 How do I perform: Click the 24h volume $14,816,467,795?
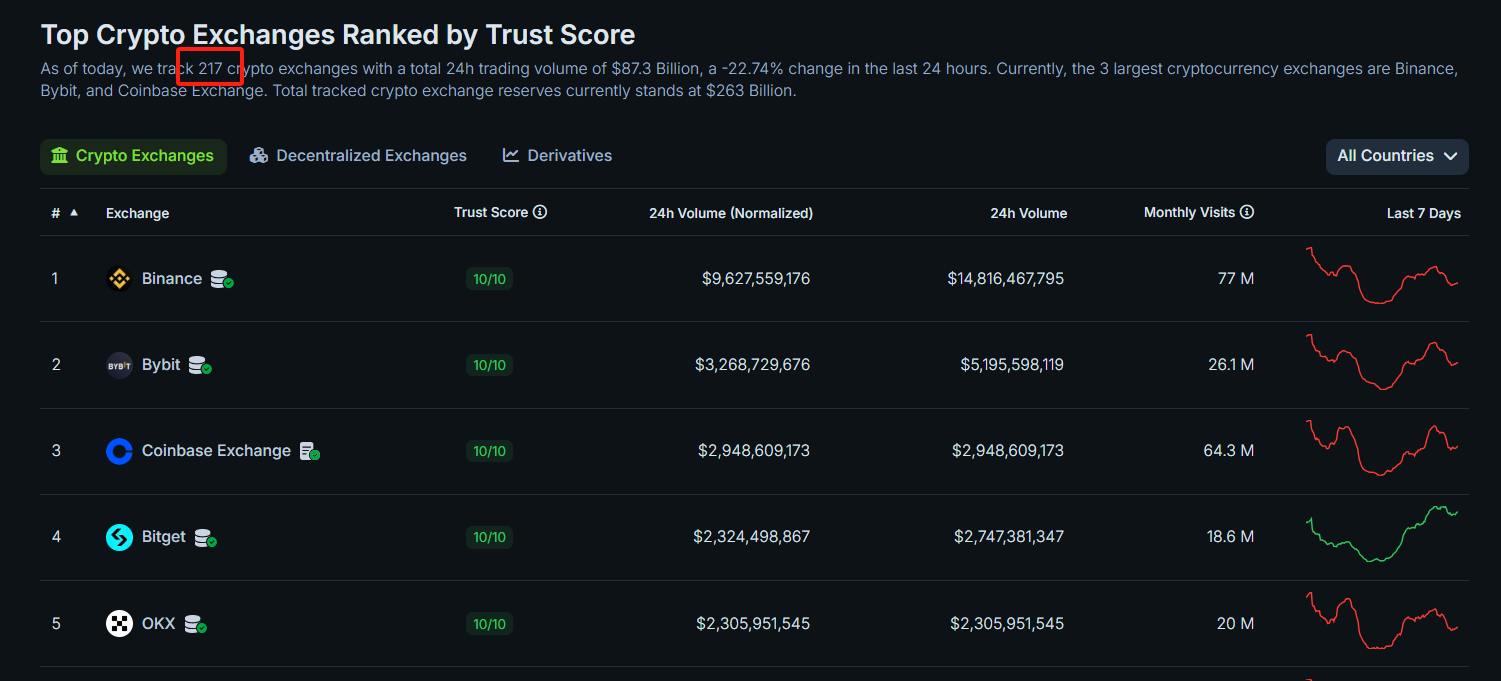coord(1006,279)
